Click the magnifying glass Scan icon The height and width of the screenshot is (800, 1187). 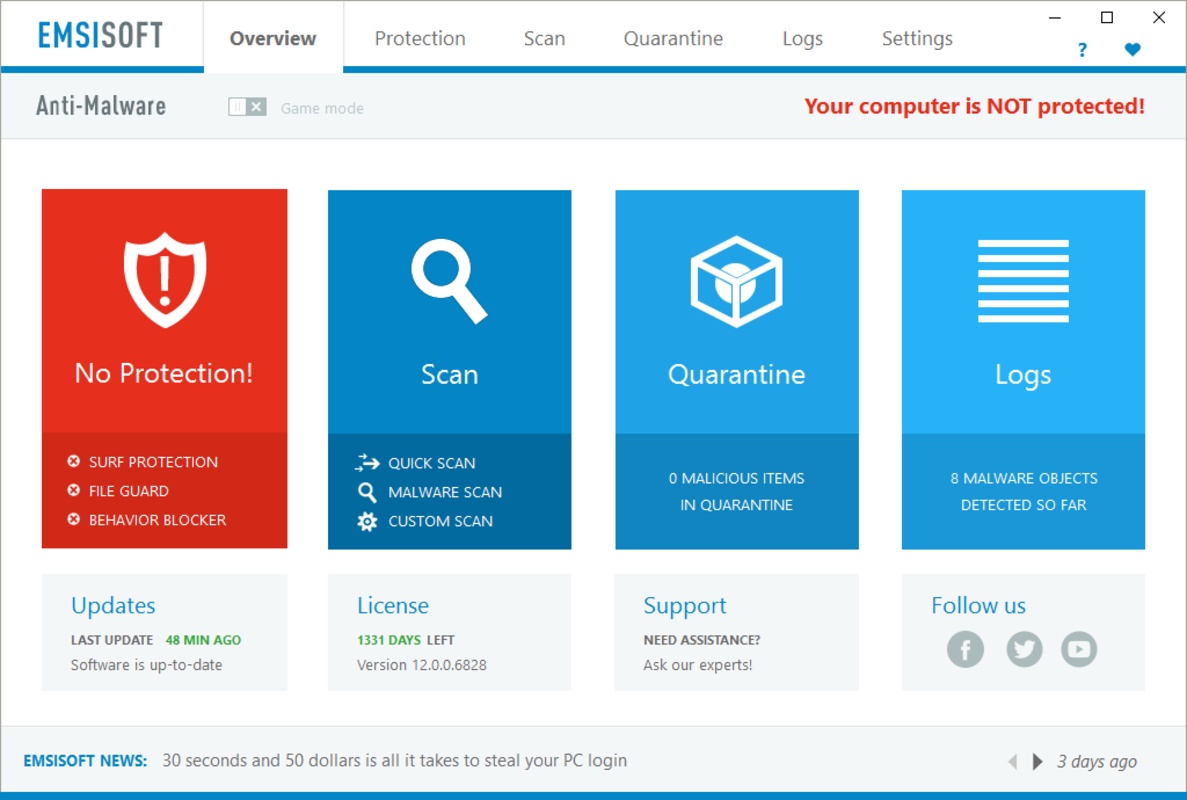point(450,281)
